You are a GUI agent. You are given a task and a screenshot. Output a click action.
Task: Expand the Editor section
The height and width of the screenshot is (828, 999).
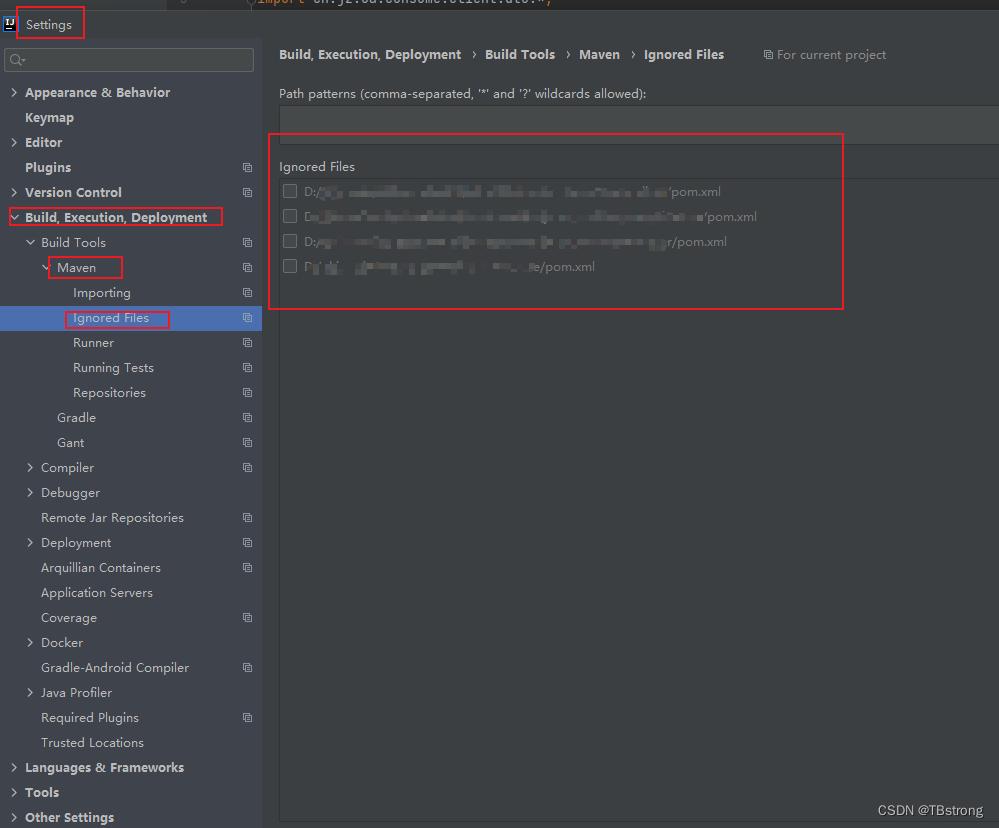point(14,143)
